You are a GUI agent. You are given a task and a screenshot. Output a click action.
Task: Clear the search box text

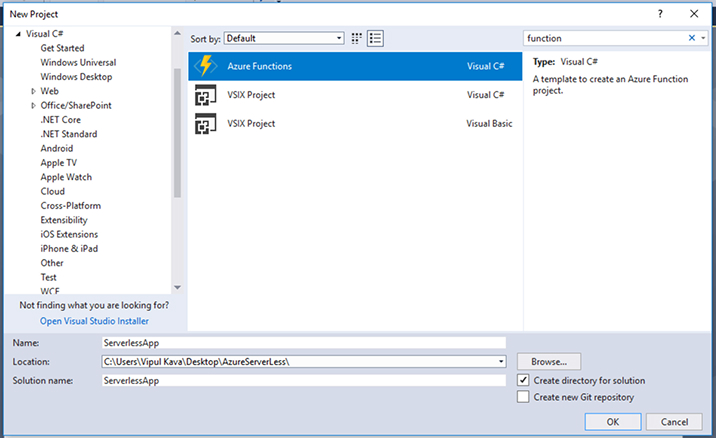[690, 38]
